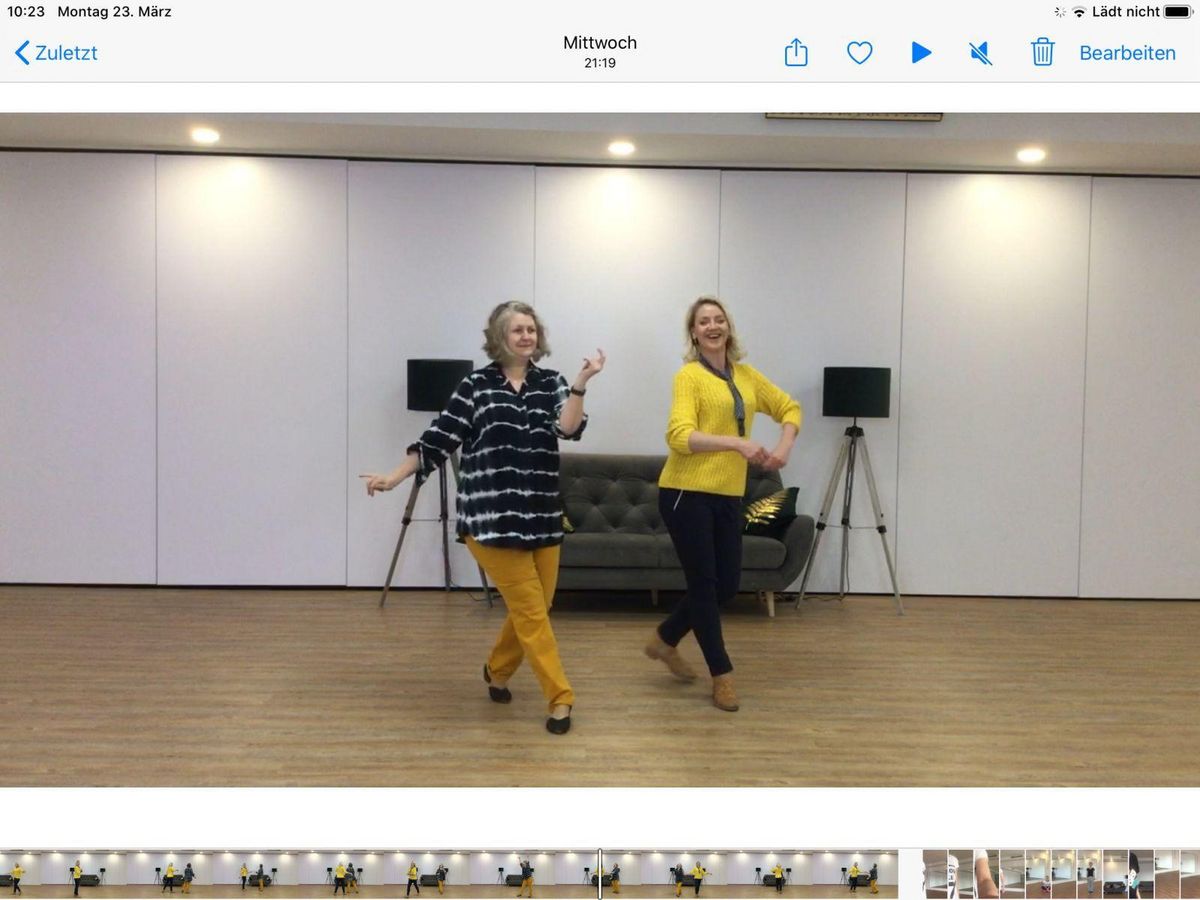Tap the Wi-Fi icon in the status bar
This screenshot has width=1200, height=900.
pos(1079,12)
